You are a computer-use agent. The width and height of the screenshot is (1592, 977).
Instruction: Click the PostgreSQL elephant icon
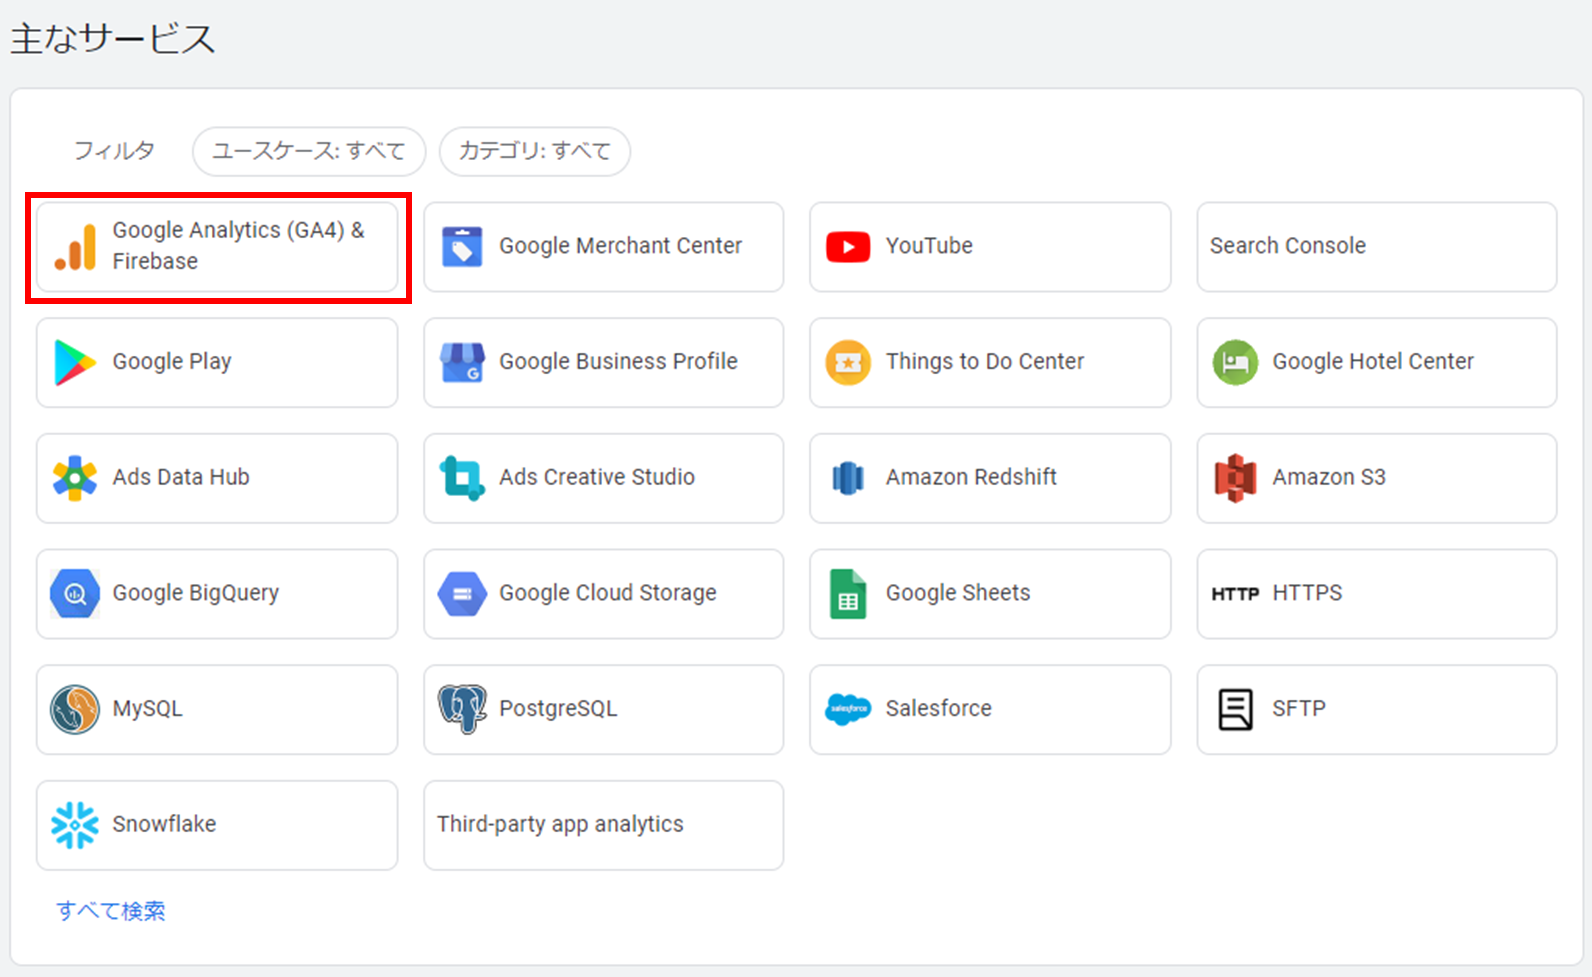pyautogui.click(x=462, y=710)
